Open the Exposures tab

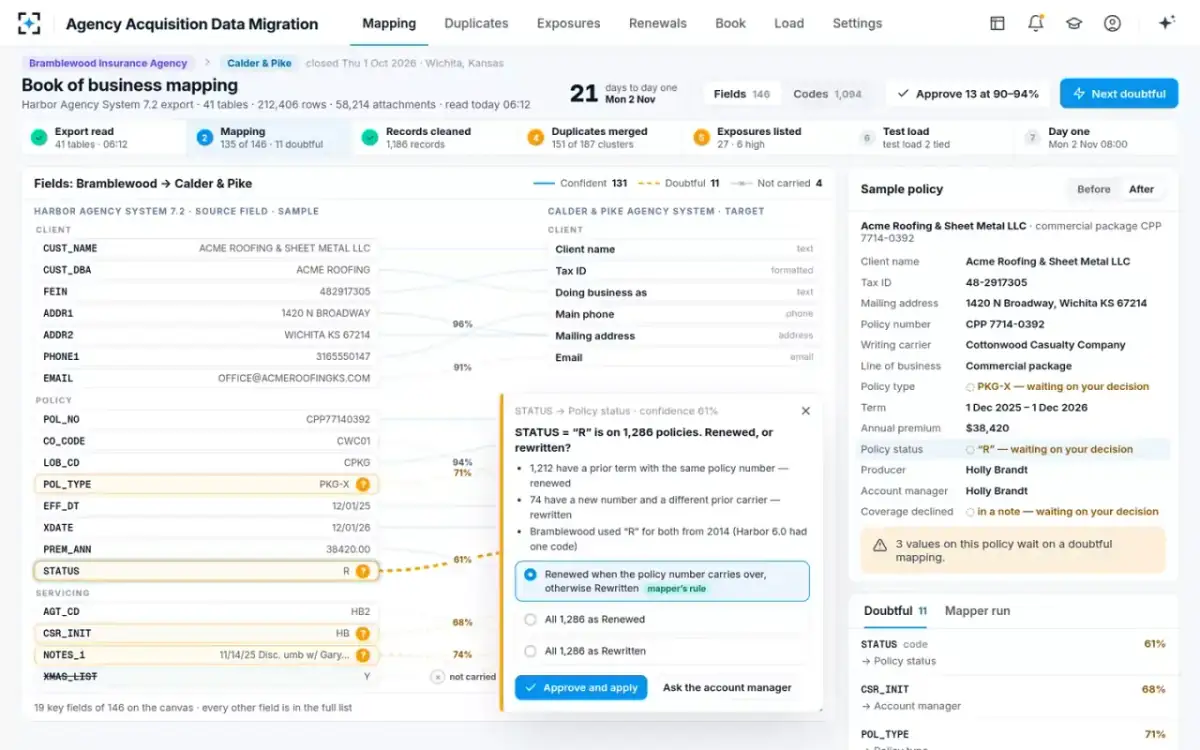pyautogui.click(x=568, y=23)
